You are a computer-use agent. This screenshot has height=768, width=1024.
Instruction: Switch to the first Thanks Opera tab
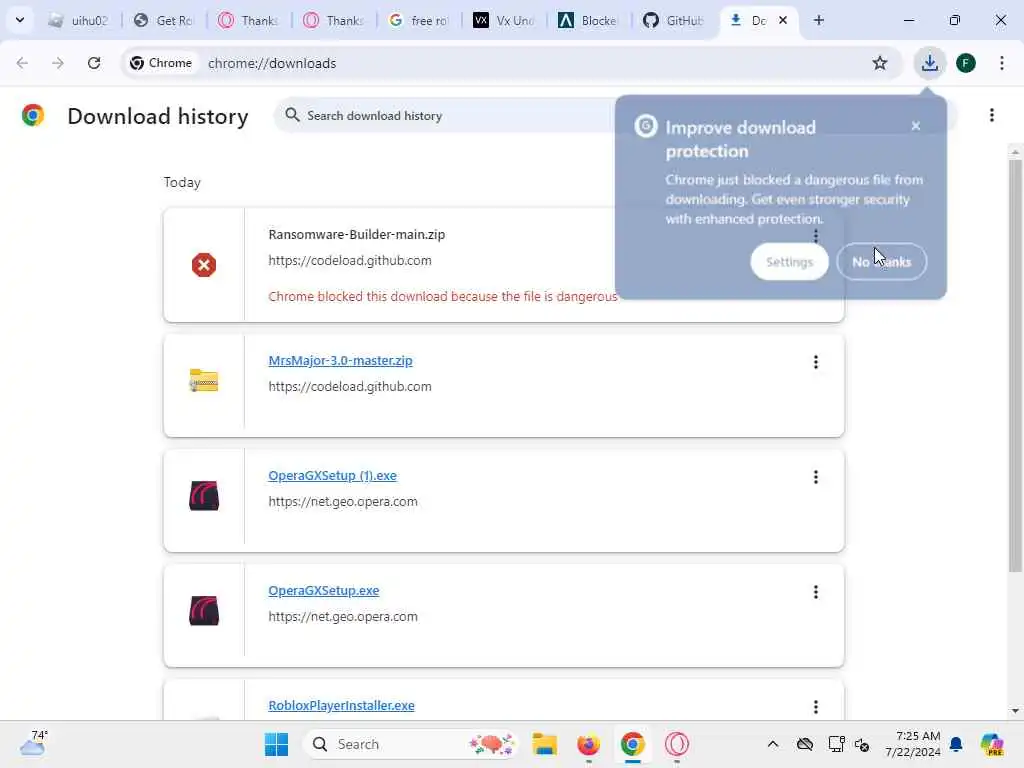[x=248, y=20]
